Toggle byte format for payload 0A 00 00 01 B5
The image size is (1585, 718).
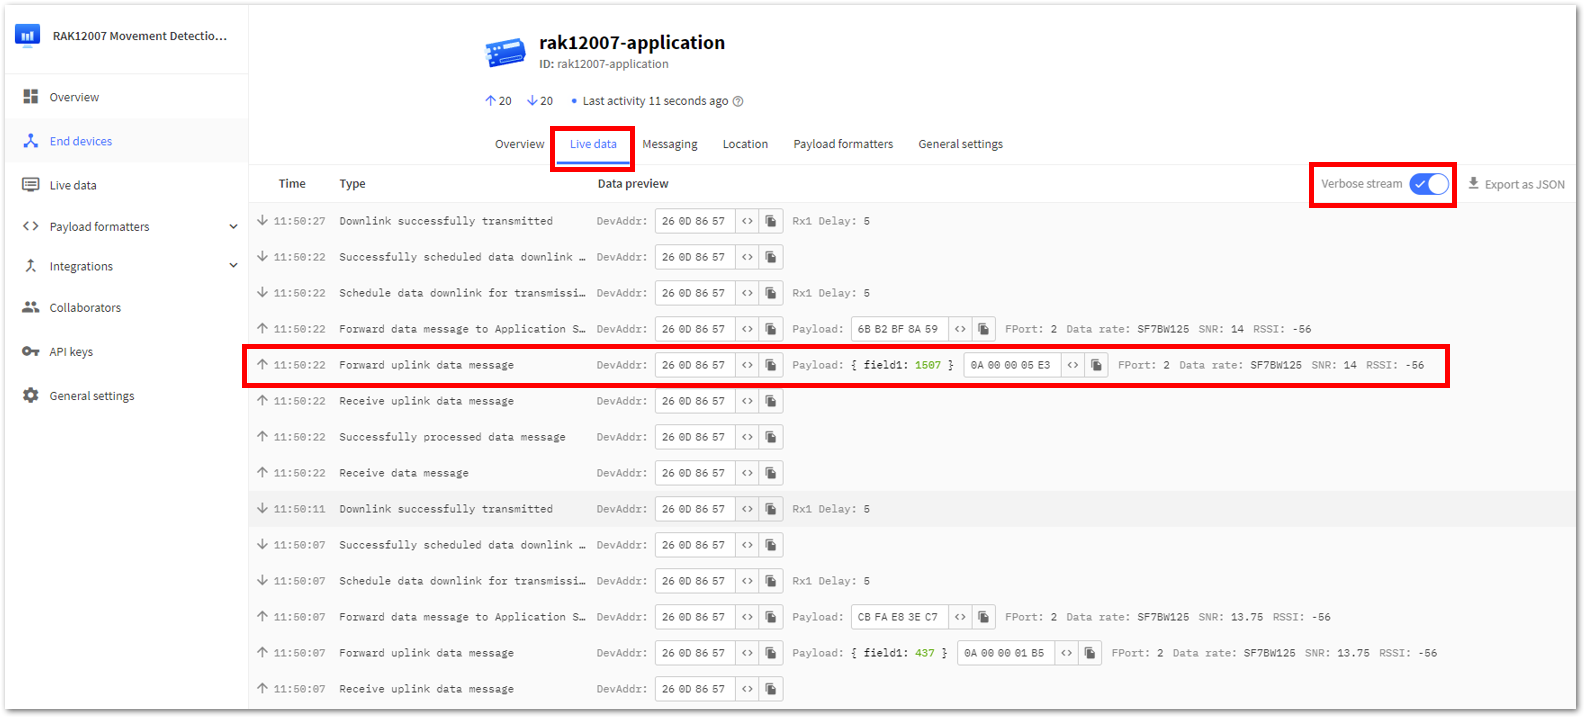click(x=1067, y=653)
